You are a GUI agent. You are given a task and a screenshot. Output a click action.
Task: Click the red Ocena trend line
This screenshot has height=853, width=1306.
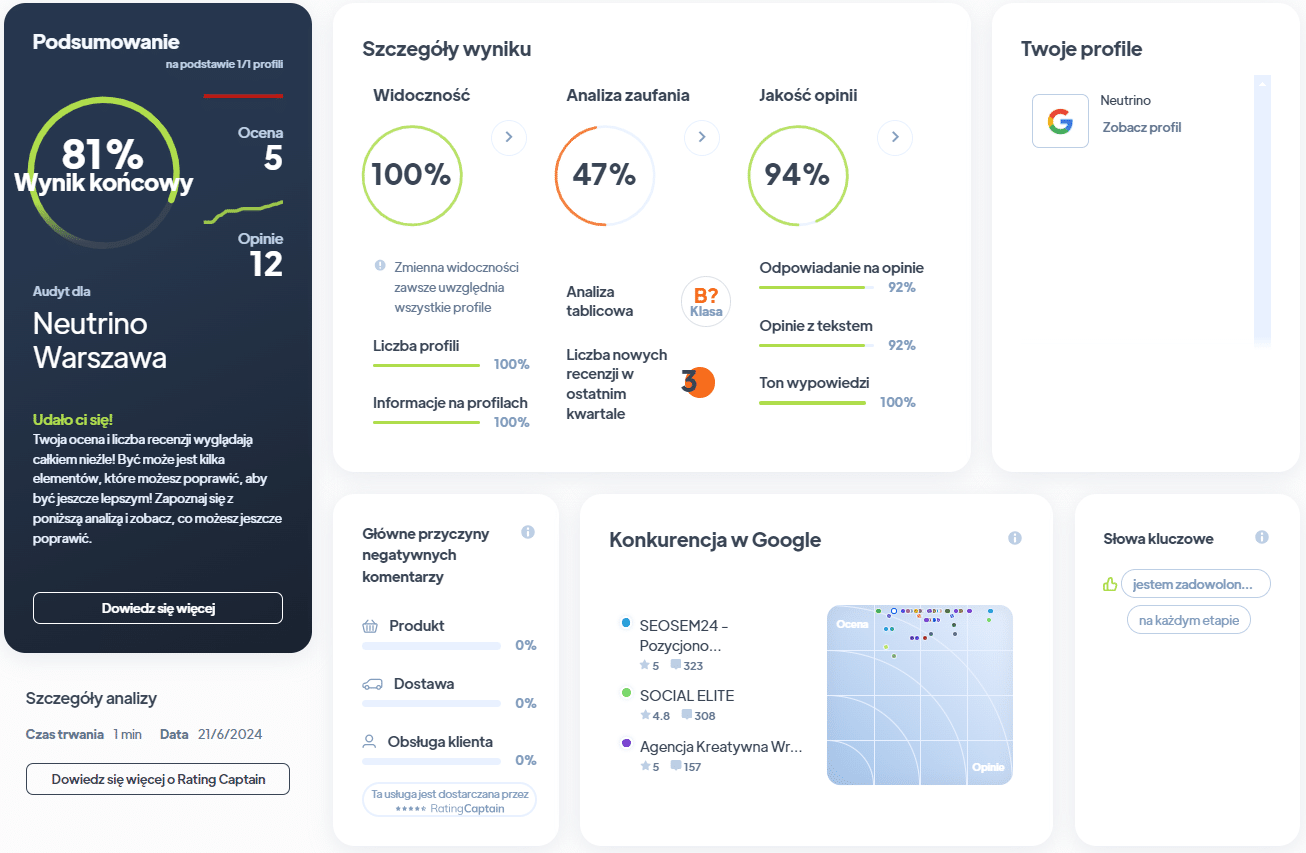click(243, 96)
